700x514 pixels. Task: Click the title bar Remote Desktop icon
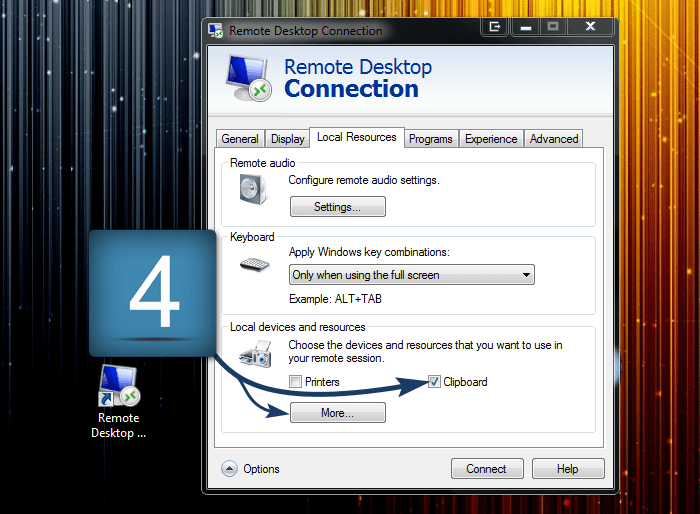coord(216,31)
